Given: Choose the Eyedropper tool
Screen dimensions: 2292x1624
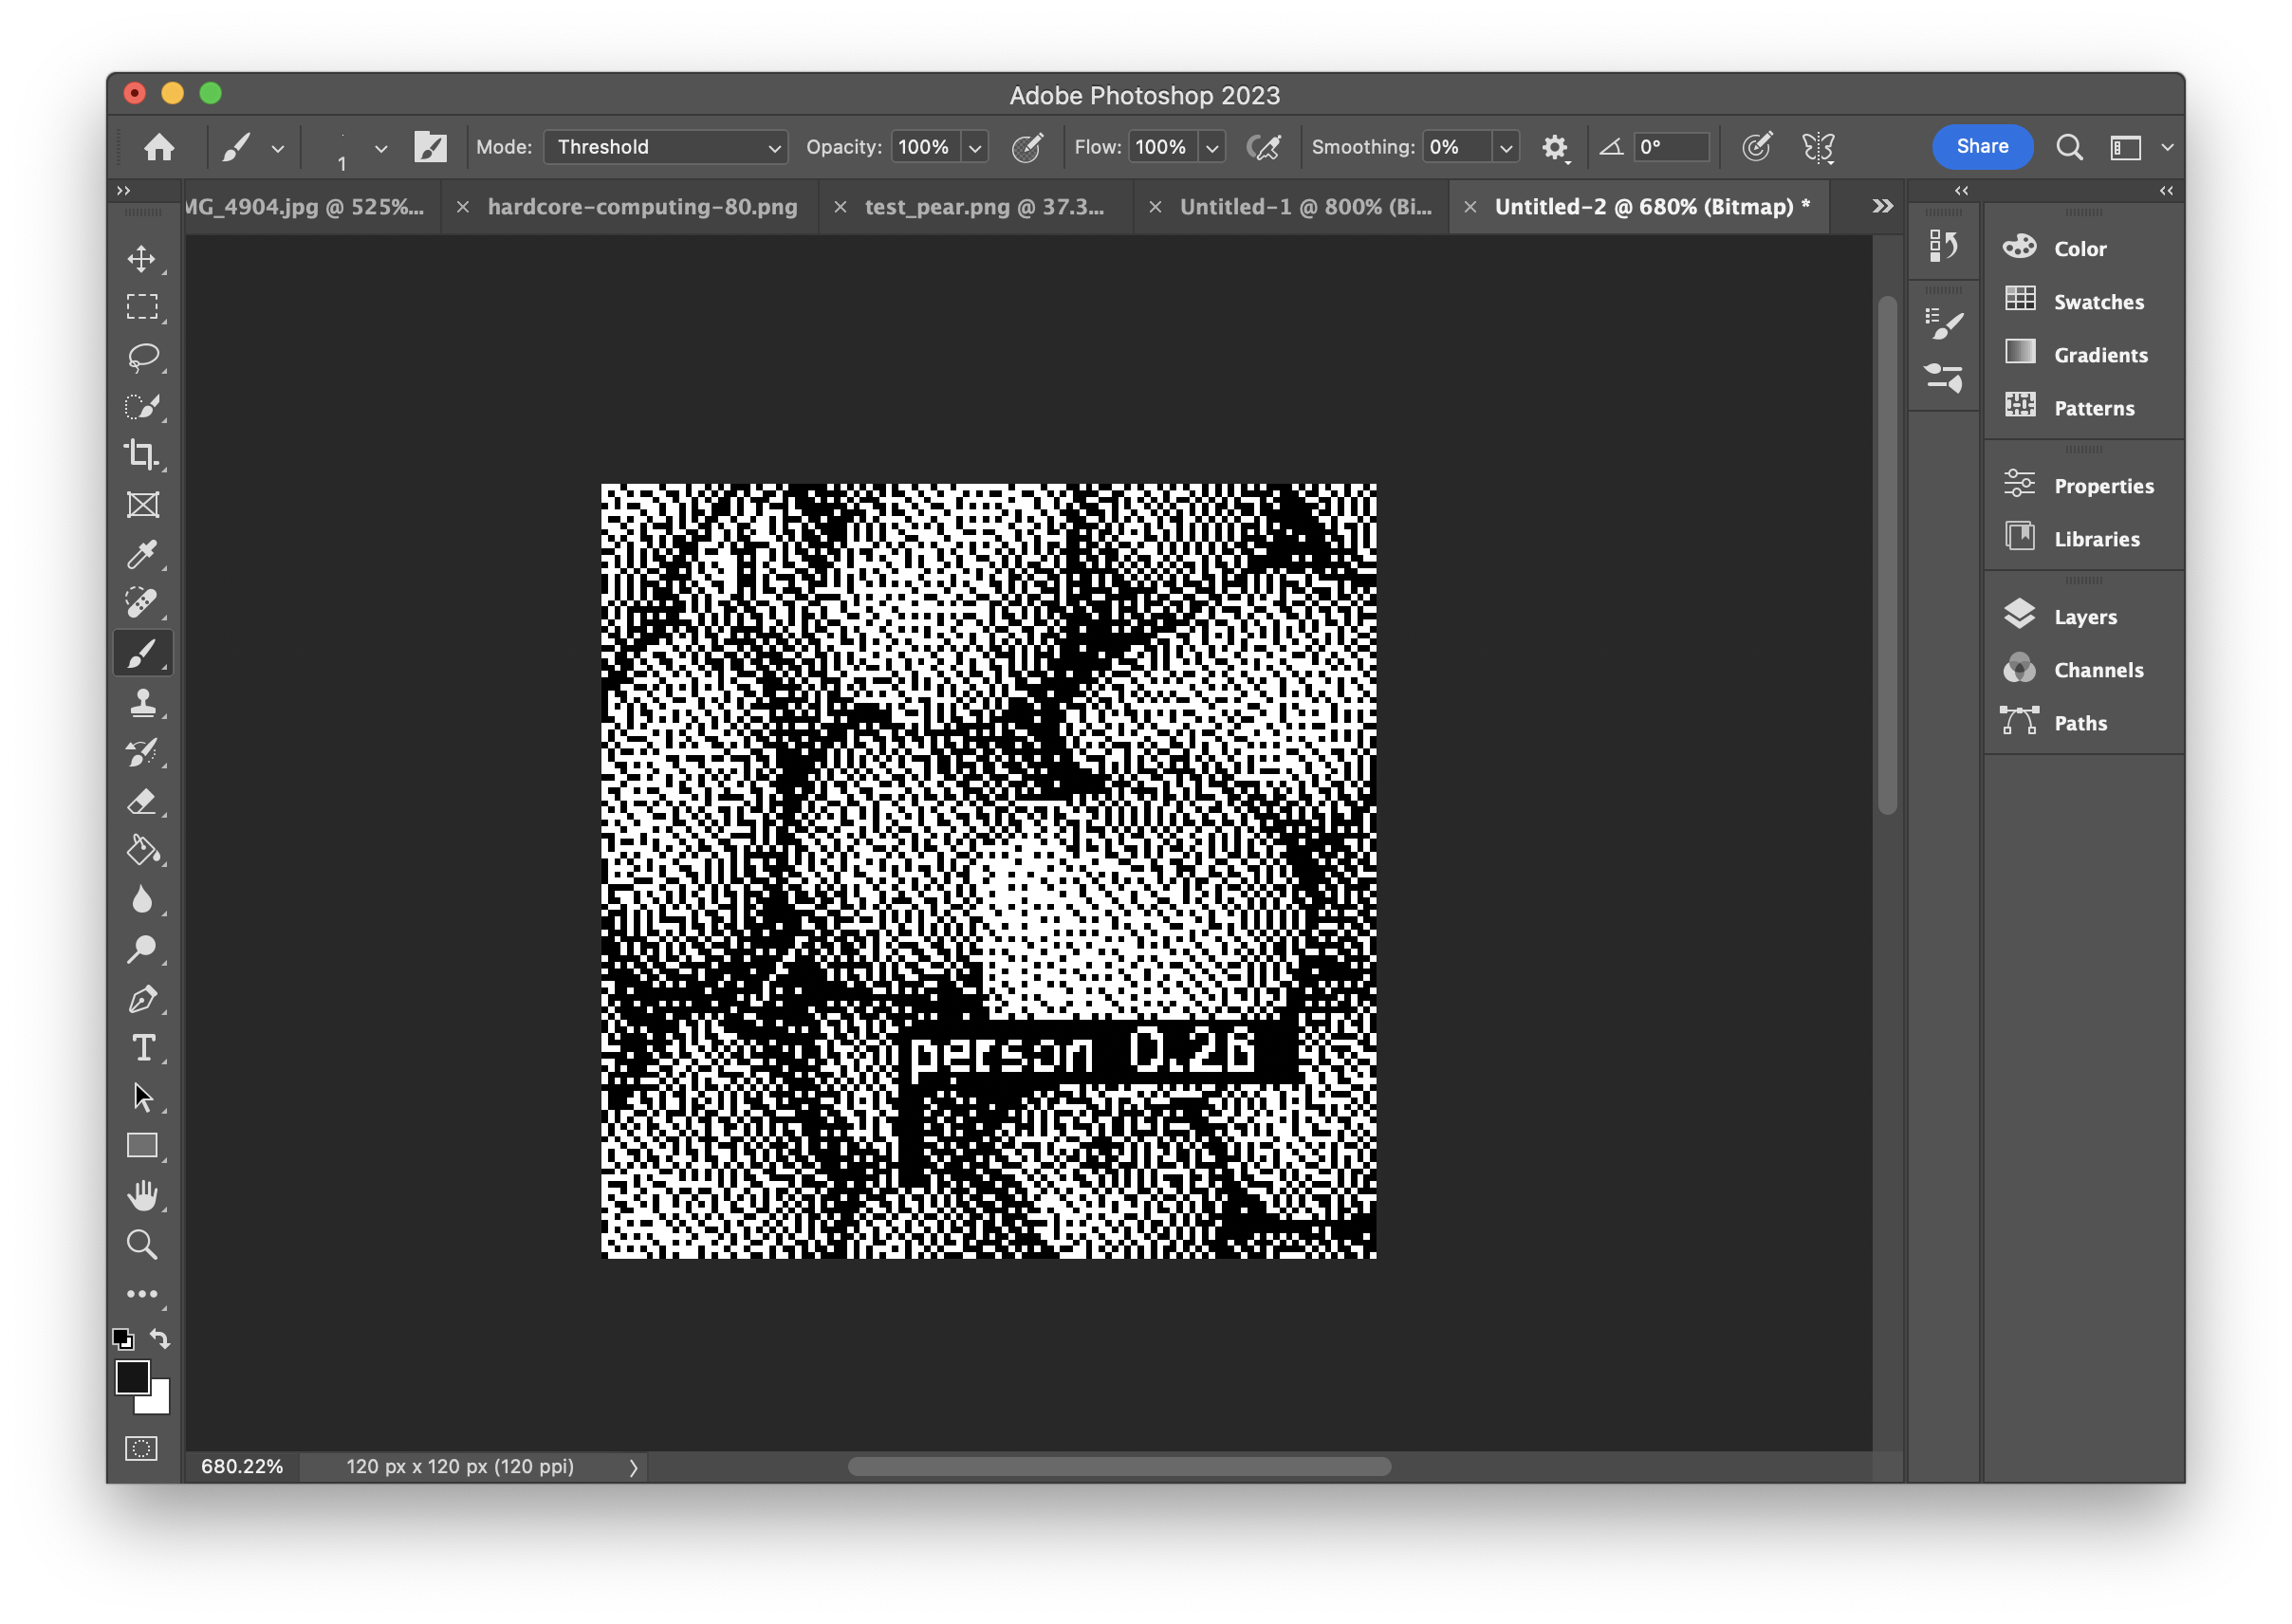Looking at the screenshot, I should point(142,554).
